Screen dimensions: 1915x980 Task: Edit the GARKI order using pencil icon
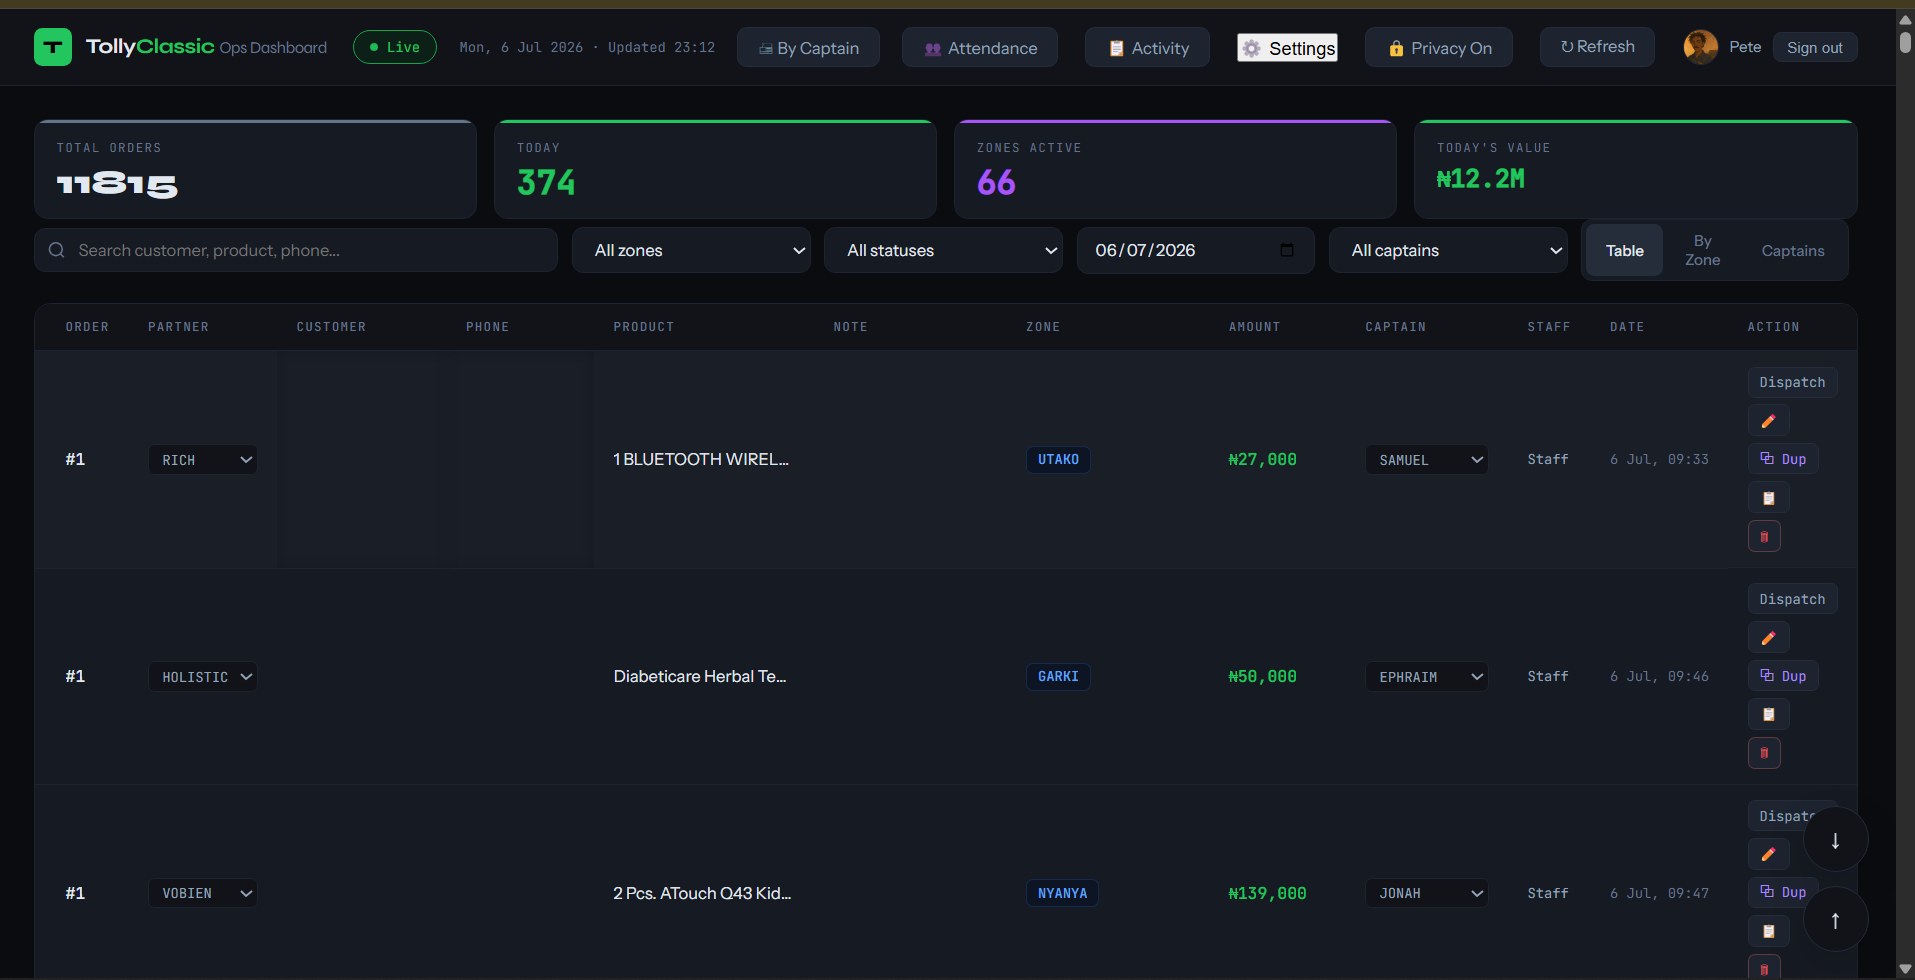1768,638
